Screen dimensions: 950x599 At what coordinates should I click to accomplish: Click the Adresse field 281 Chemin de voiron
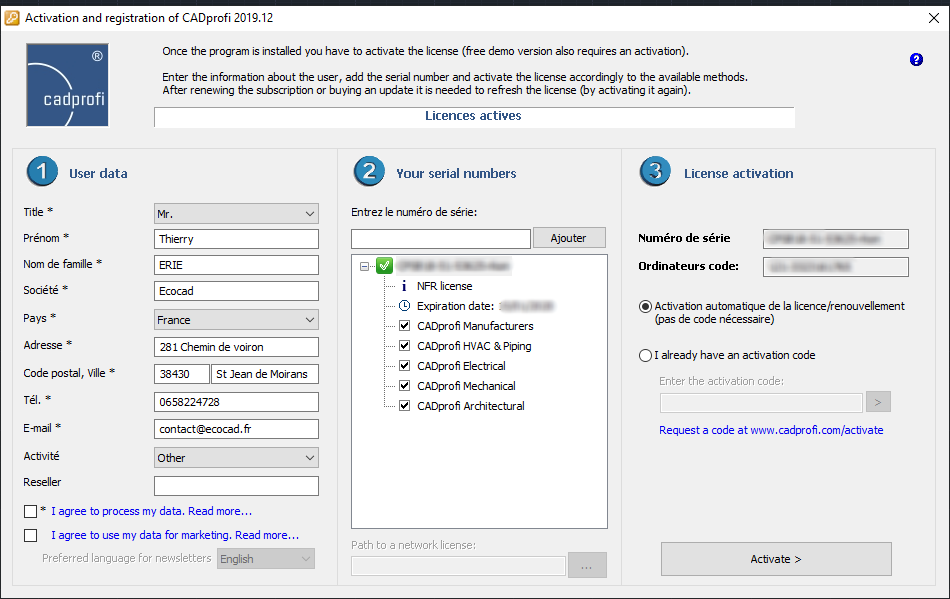point(236,347)
